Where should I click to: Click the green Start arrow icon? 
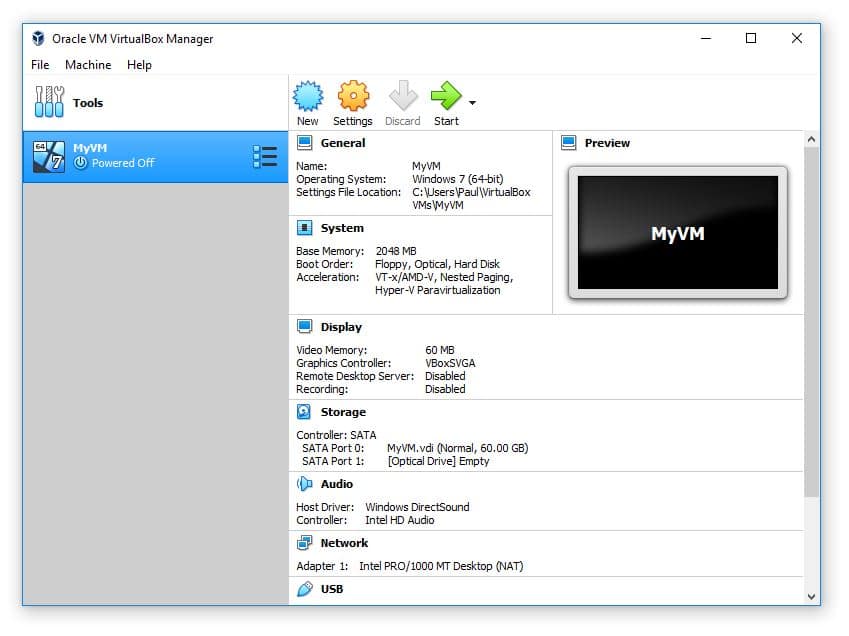tap(445, 97)
